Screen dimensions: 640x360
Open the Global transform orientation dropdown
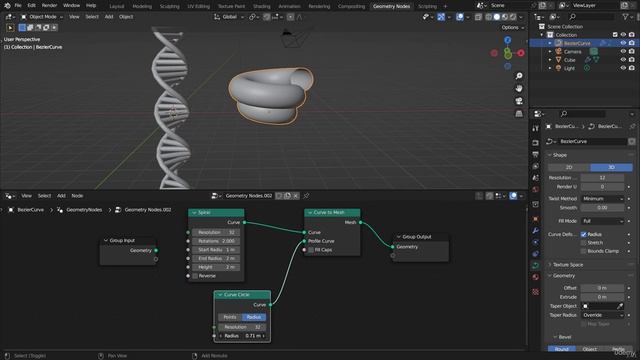pos(229,17)
